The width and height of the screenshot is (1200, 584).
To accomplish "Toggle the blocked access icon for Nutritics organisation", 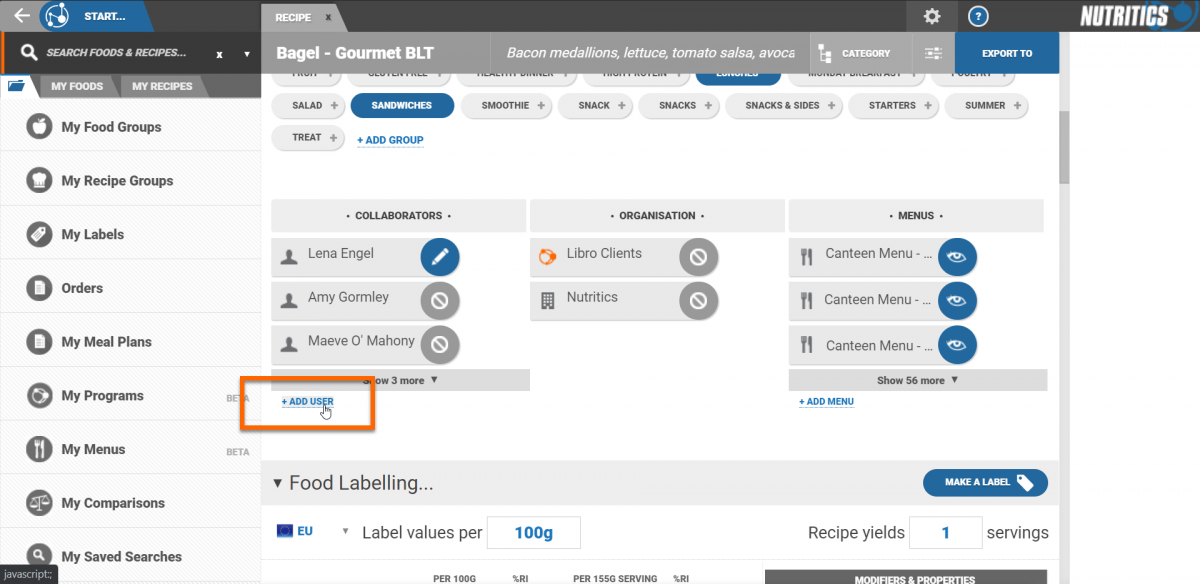I will pyautogui.click(x=698, y=301).
